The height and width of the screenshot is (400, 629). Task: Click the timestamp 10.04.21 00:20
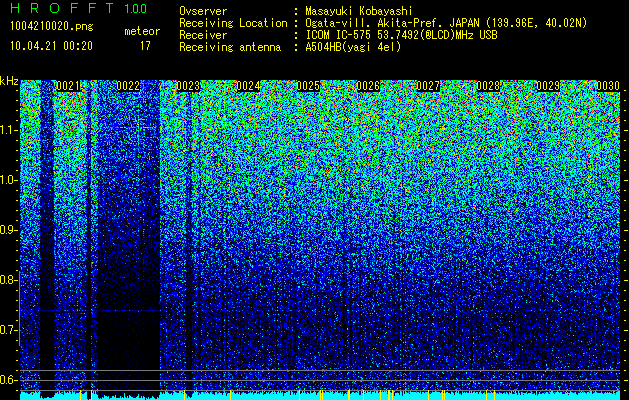tap(51, 46)
